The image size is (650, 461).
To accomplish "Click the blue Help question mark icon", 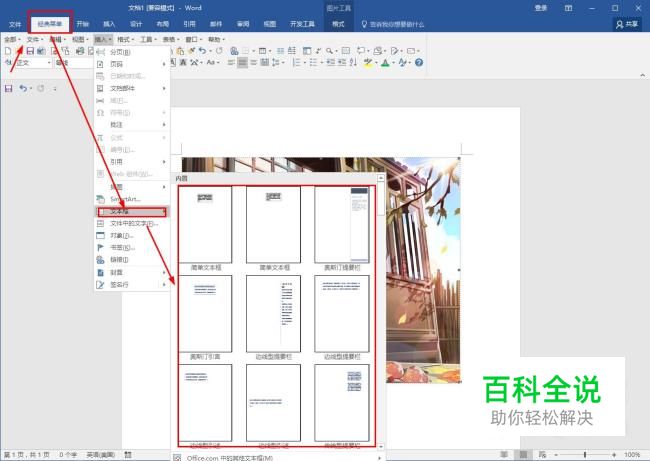I will click(419, 63).
